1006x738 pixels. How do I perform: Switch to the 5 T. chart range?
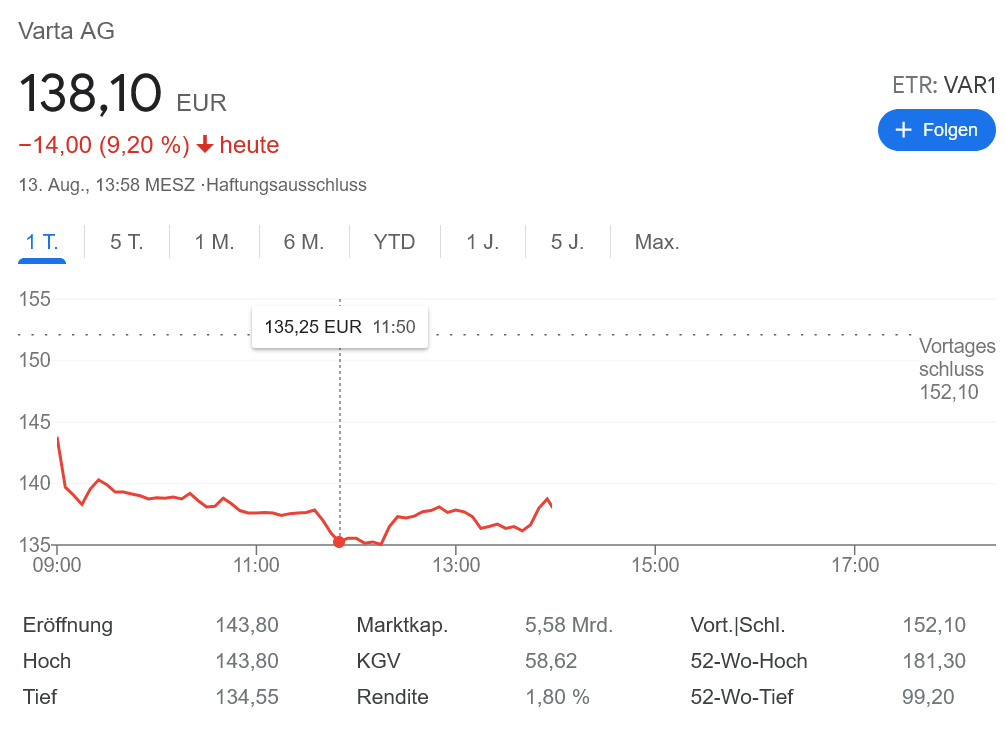(127, 242)
